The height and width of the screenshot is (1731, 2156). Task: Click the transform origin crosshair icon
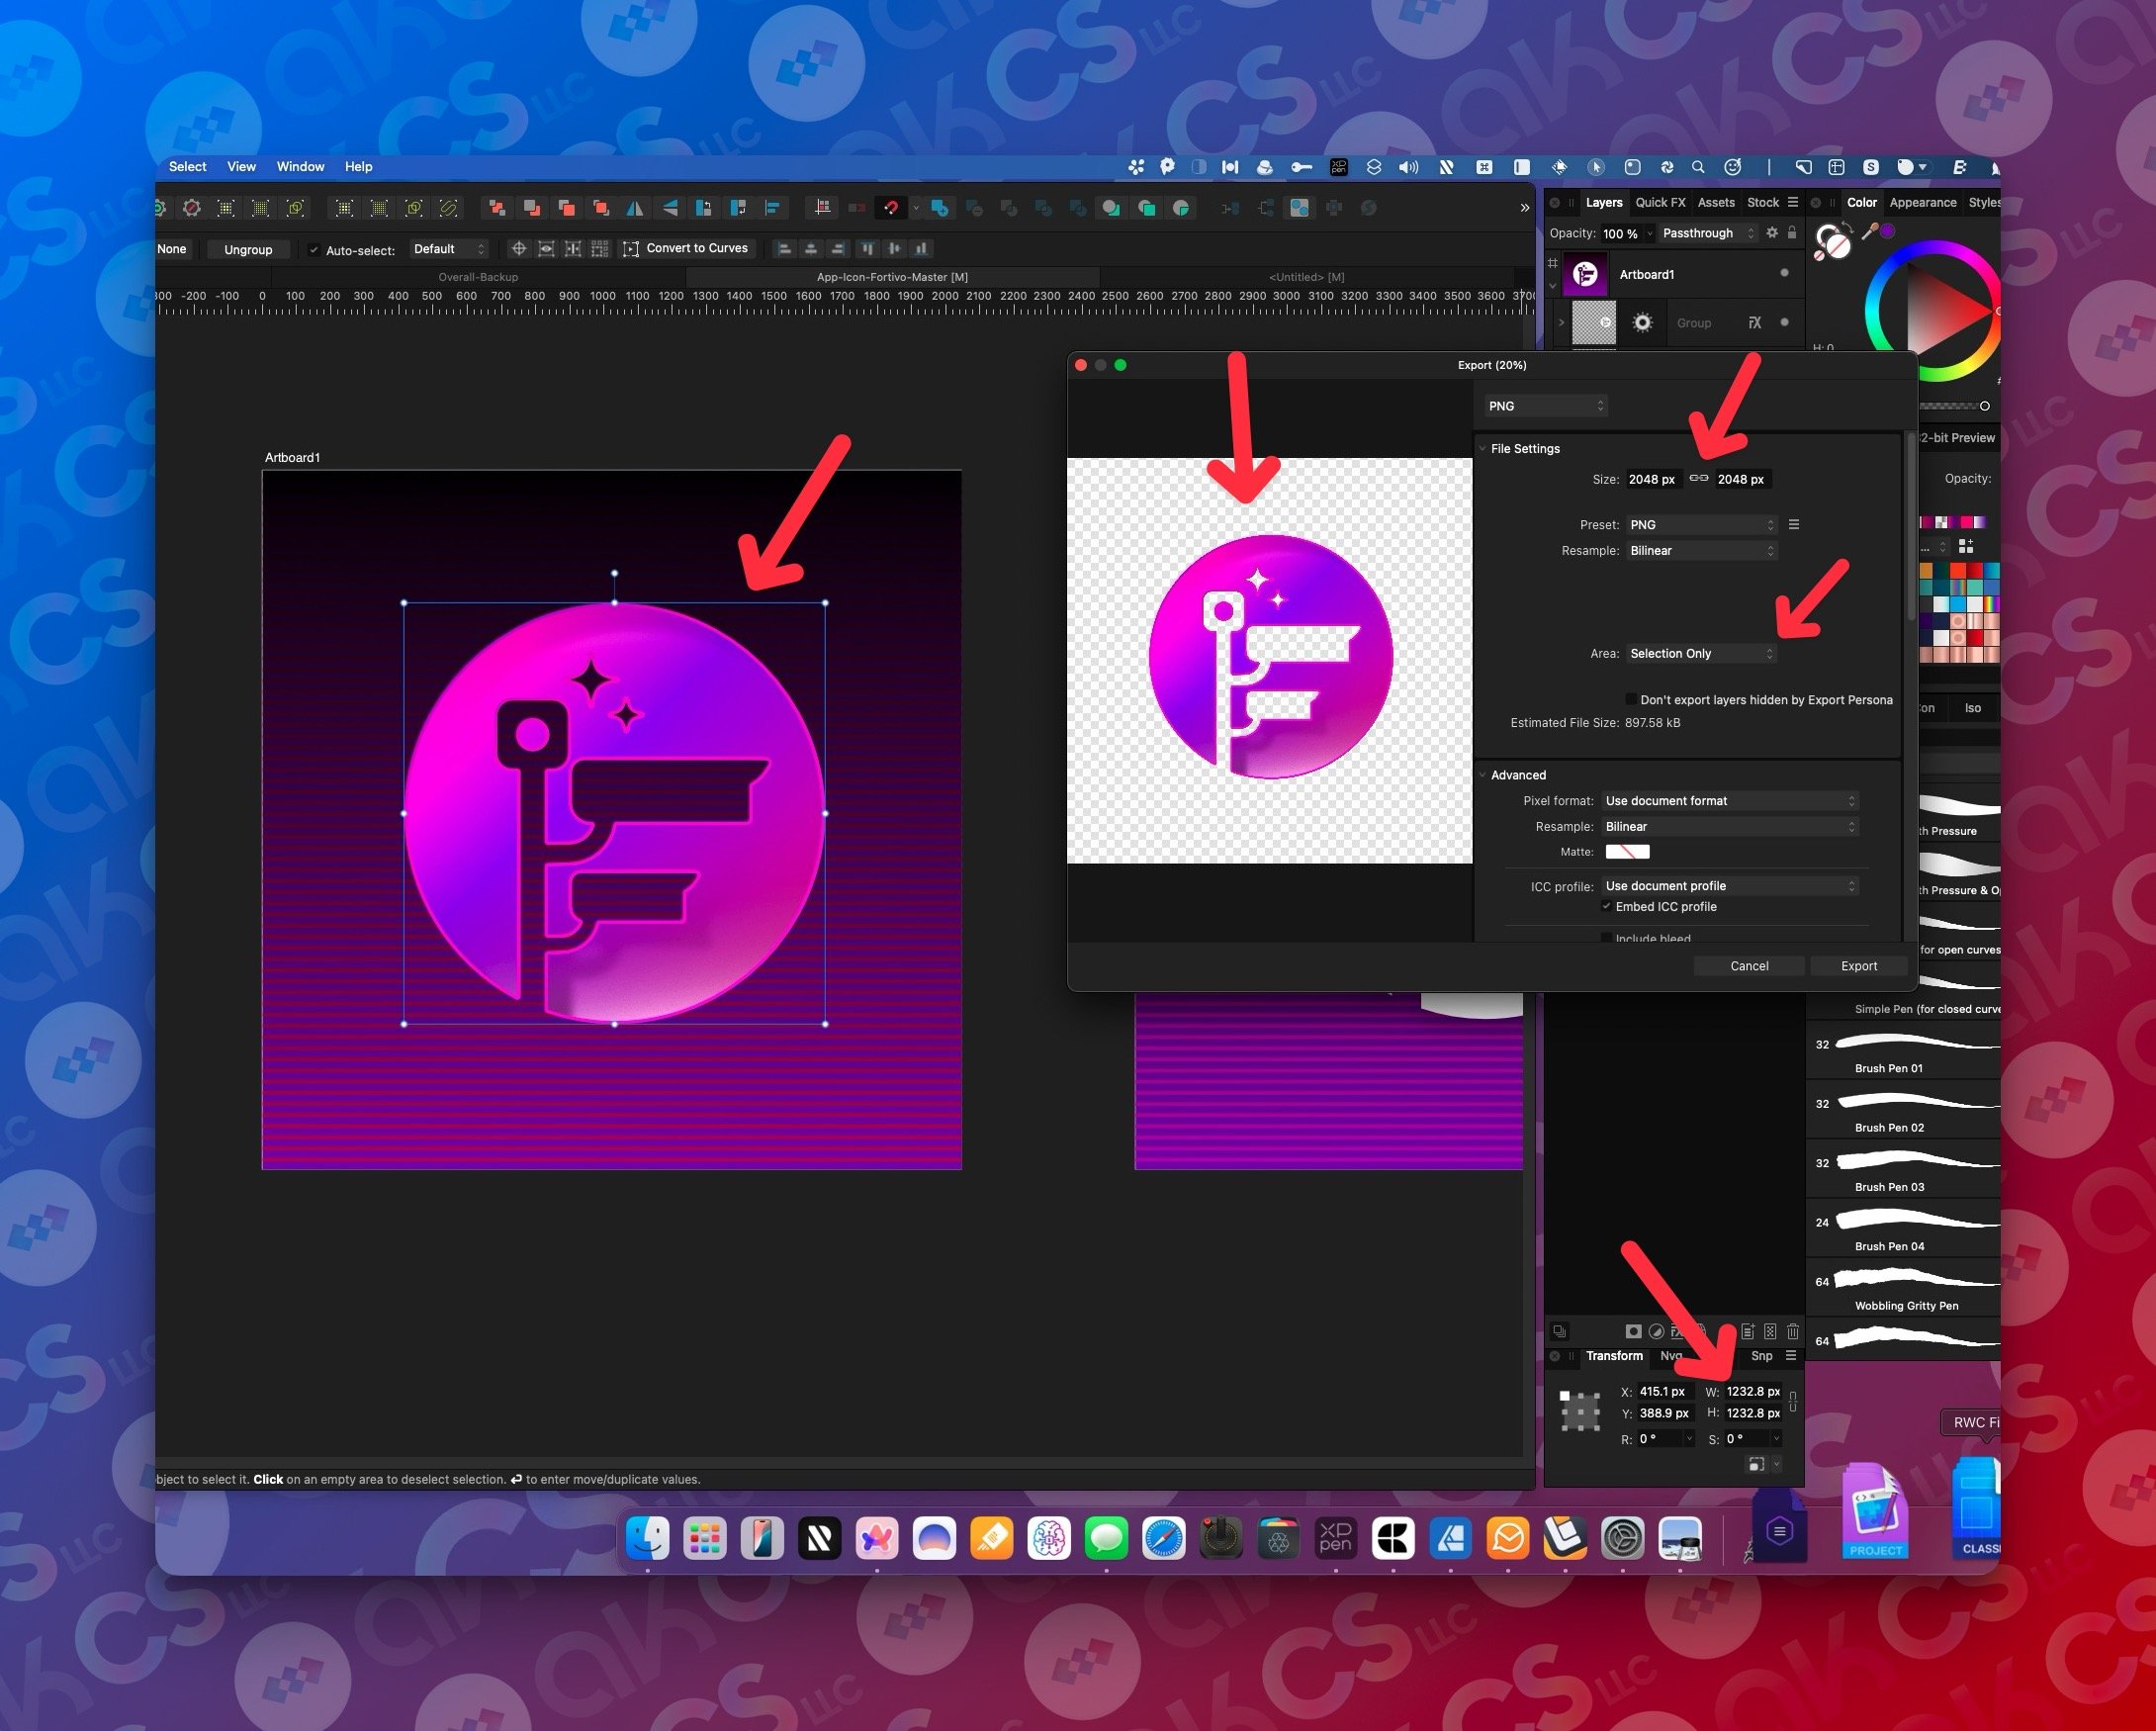coord(519,249)
